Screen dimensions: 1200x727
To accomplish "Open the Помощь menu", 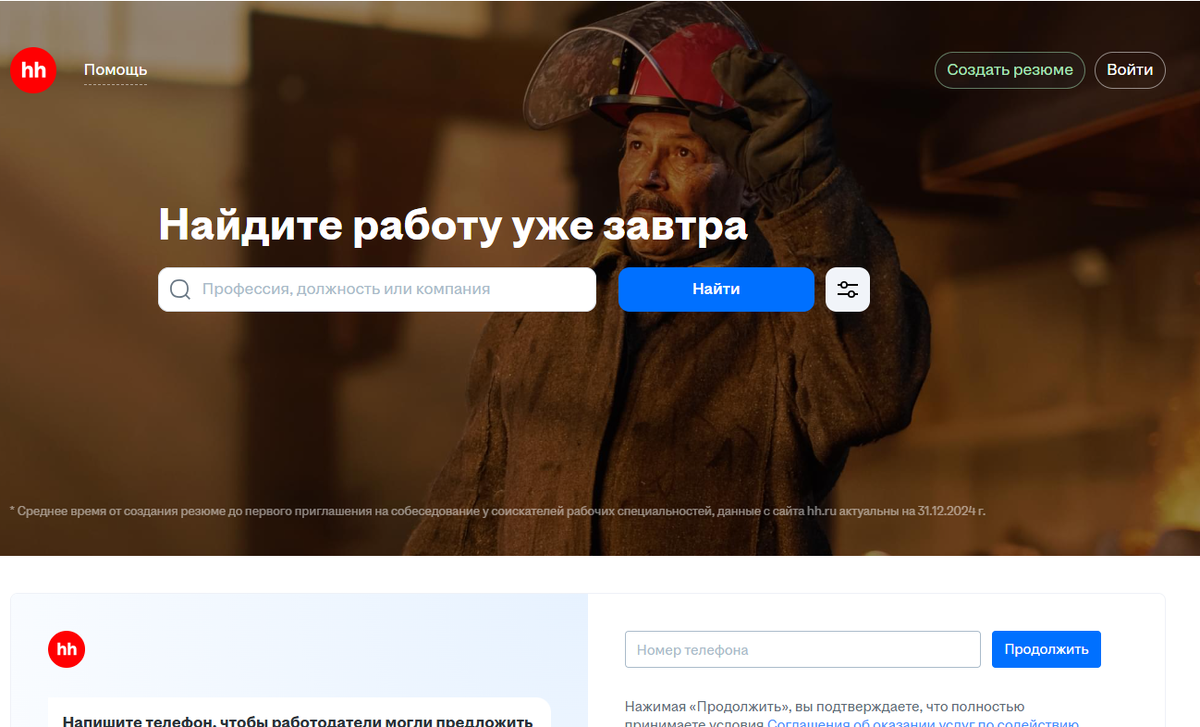I will 116,70.
